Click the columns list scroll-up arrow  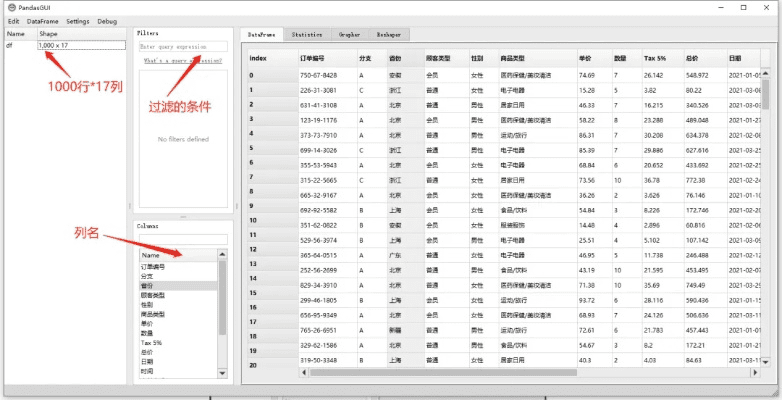point(222,254)
